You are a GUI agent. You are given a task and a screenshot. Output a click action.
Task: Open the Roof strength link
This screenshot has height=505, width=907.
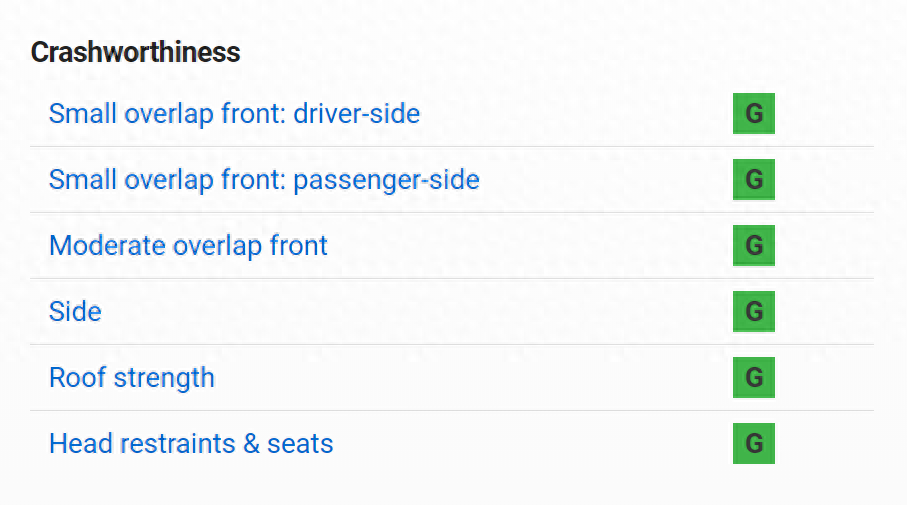(x=131, y=377)
